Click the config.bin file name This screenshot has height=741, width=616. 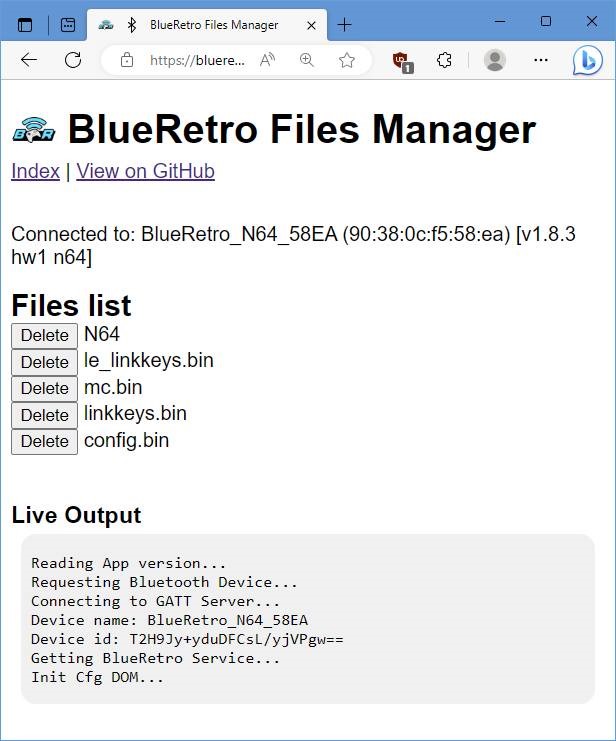click(x=126, y=440)
